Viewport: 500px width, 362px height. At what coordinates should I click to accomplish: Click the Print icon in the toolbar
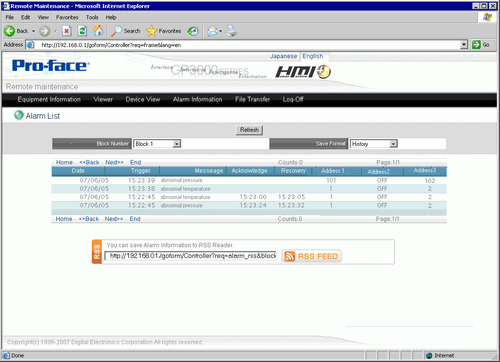(231, 31)
